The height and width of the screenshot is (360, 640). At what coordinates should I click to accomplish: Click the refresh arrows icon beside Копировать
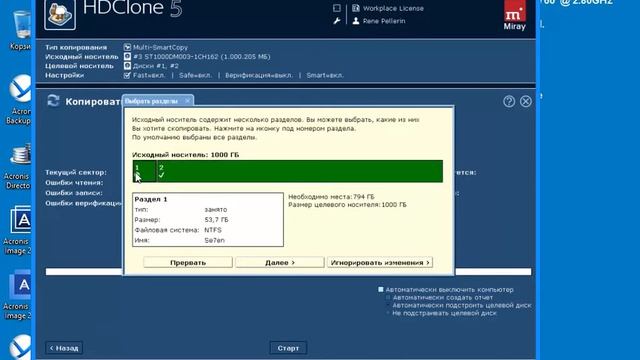coord(53,101)
